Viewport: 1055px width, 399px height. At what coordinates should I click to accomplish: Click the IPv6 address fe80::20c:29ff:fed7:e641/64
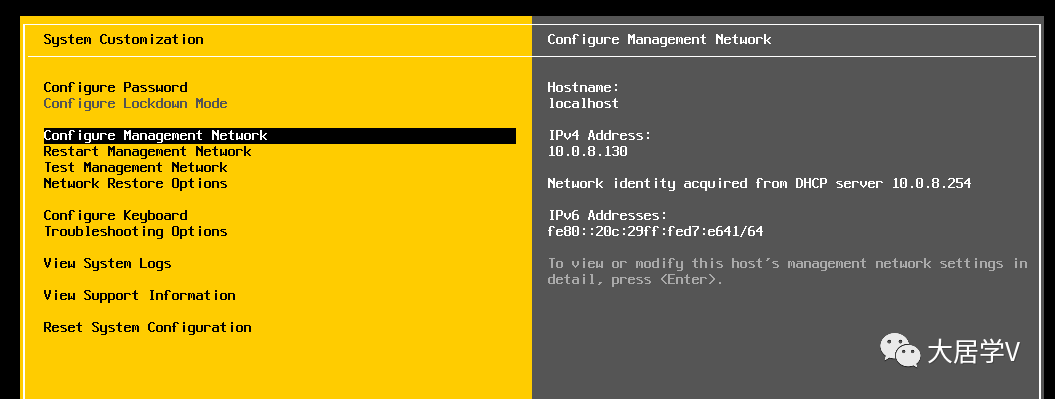click(655, 231)
